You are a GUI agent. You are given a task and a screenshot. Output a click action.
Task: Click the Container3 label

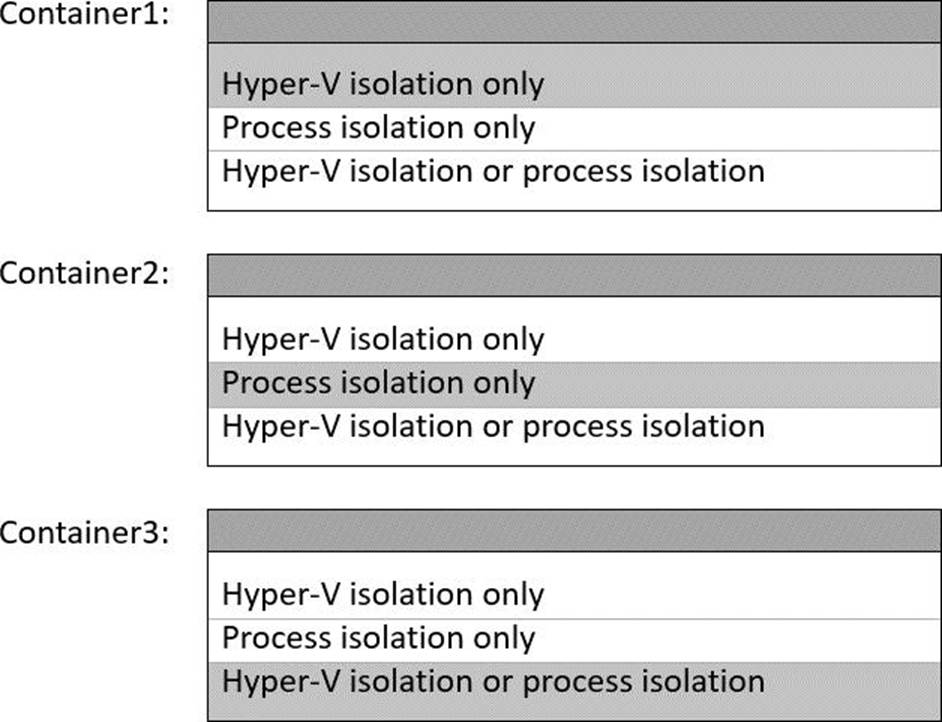pos(85,533)
